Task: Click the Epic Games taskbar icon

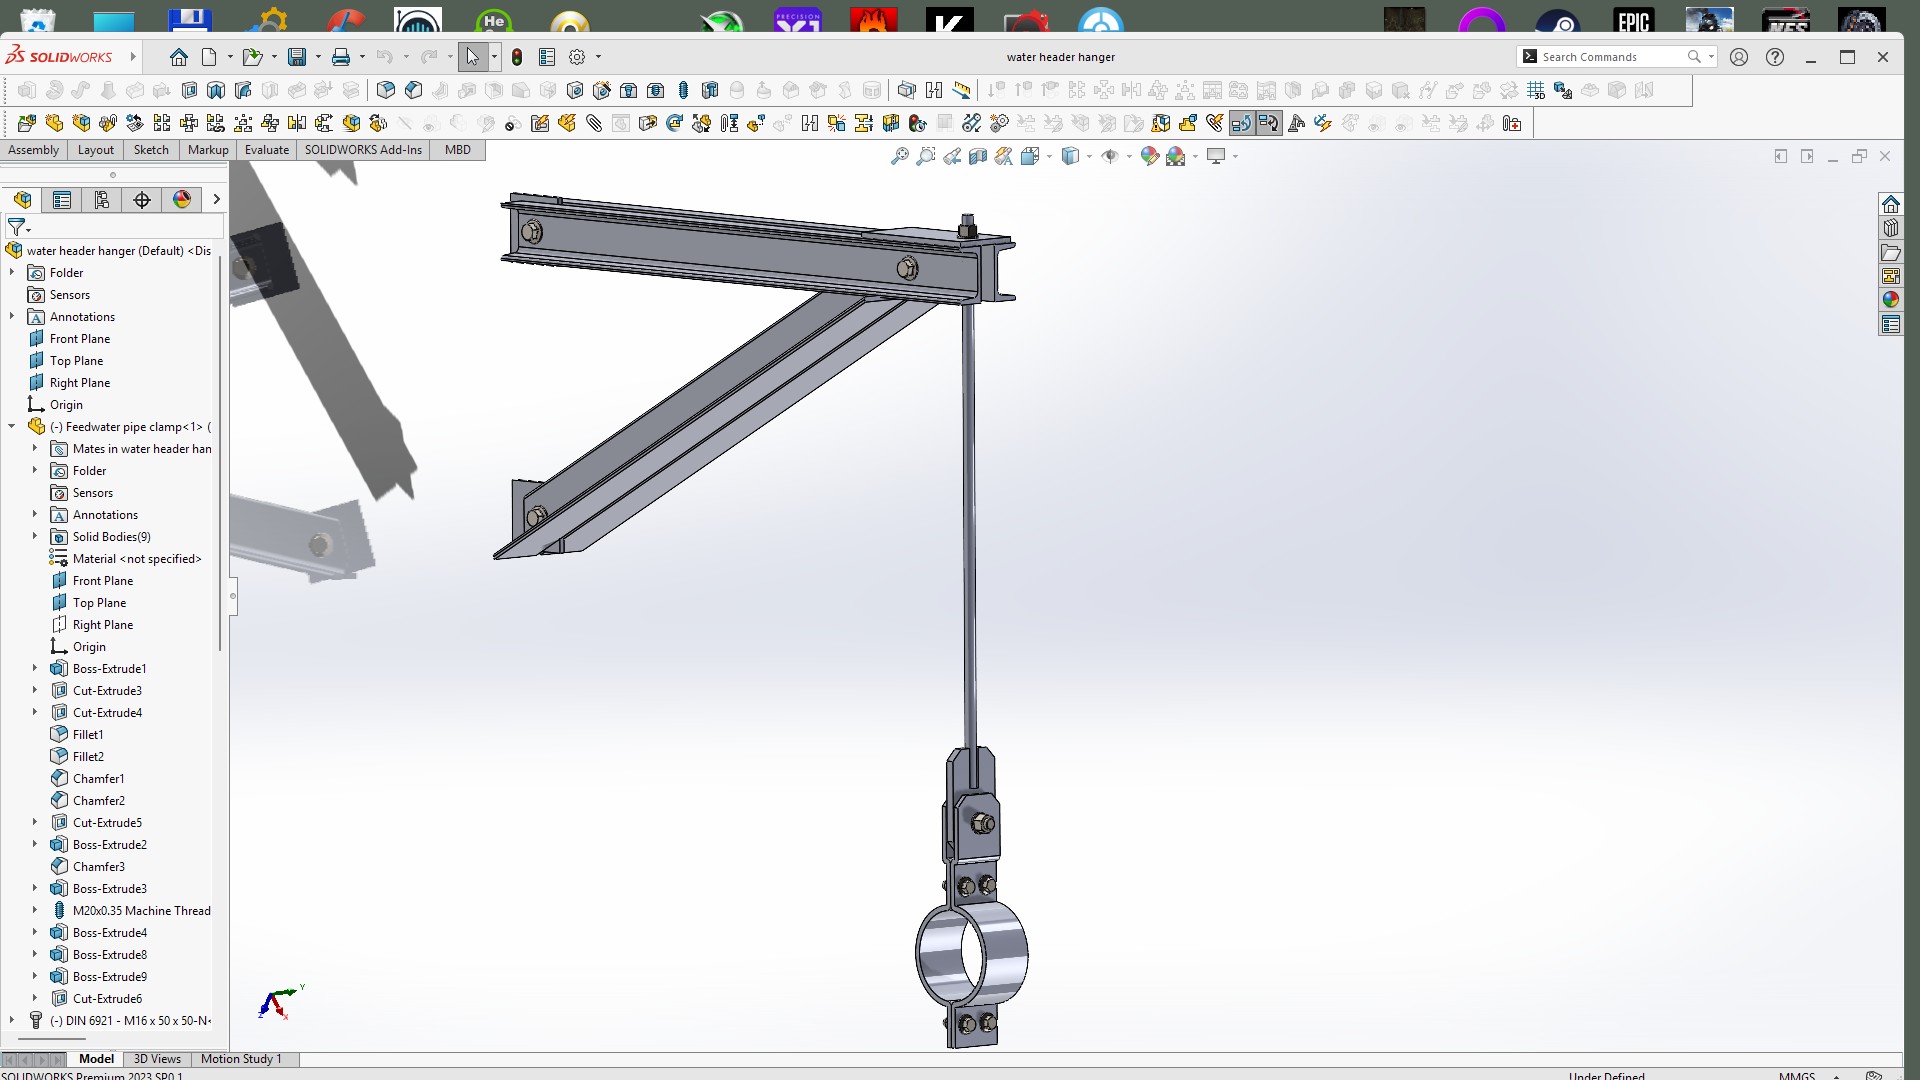Action: point(1633,20)
